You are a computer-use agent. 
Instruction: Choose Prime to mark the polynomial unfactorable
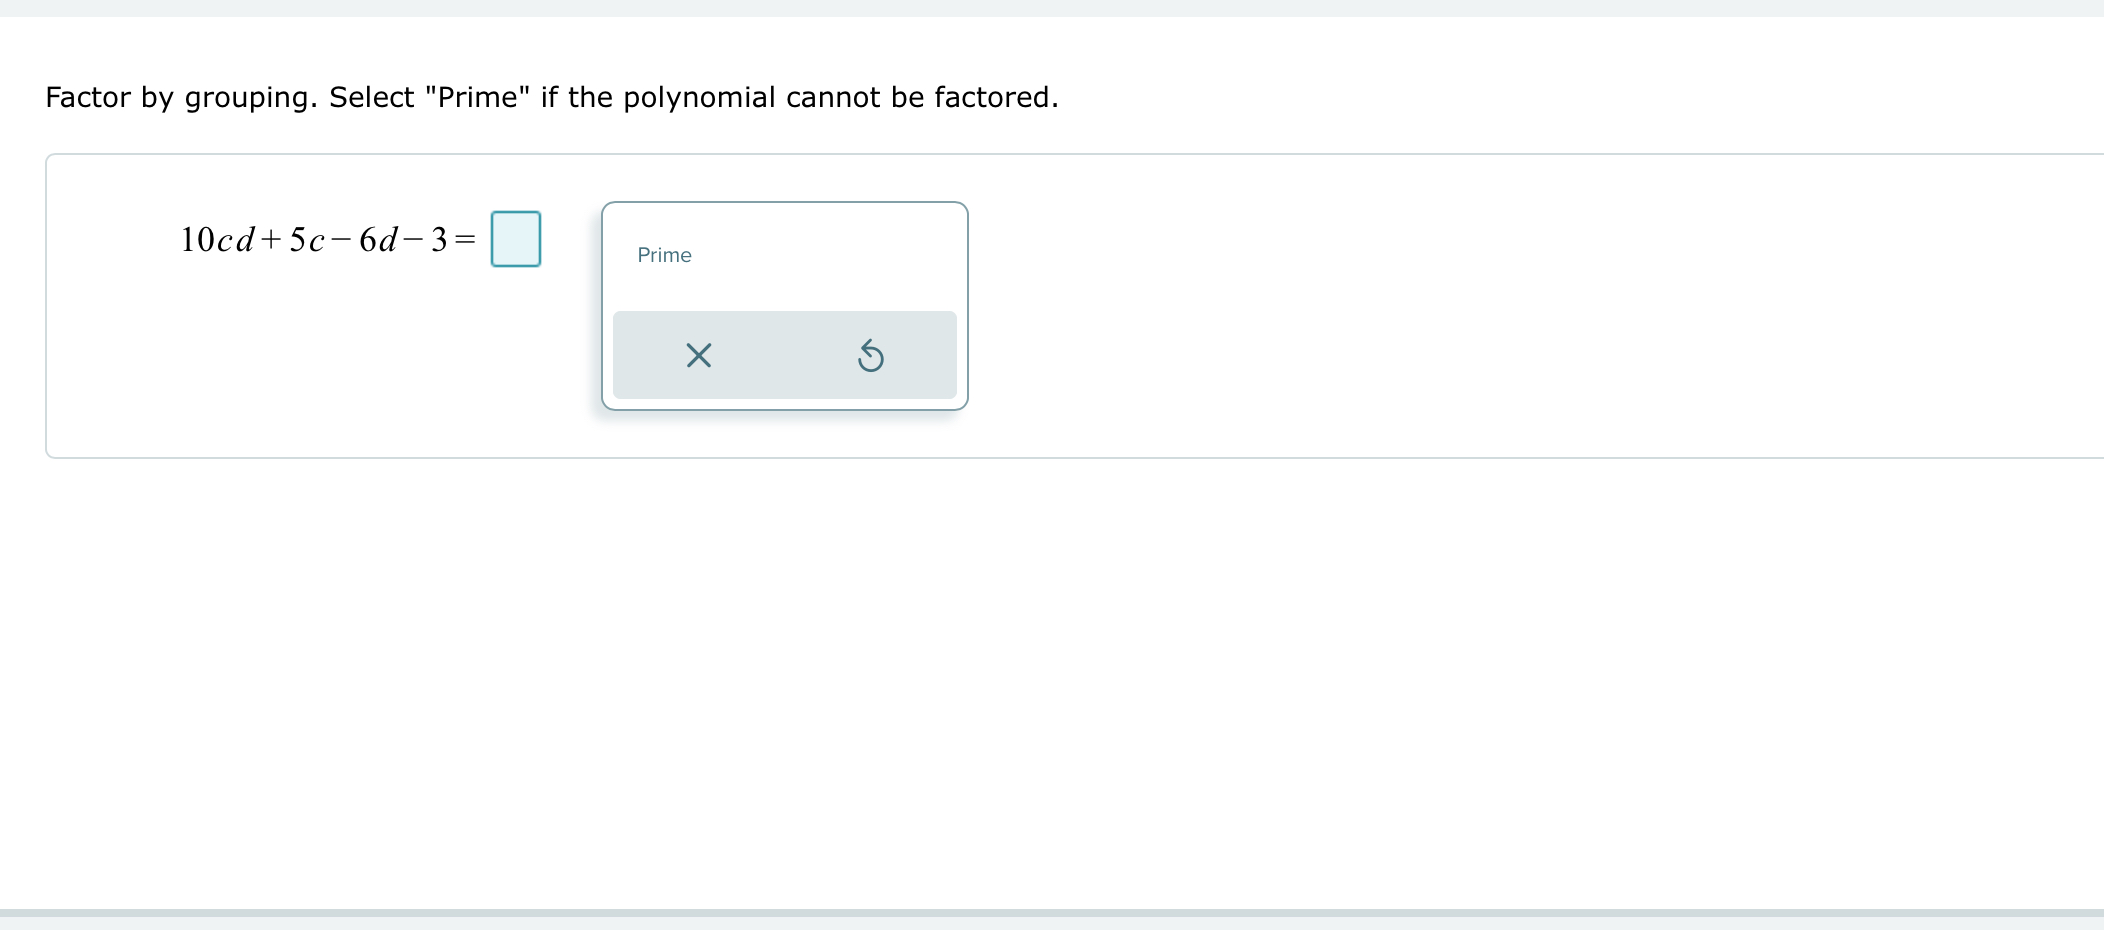click(x=664, y=255)
